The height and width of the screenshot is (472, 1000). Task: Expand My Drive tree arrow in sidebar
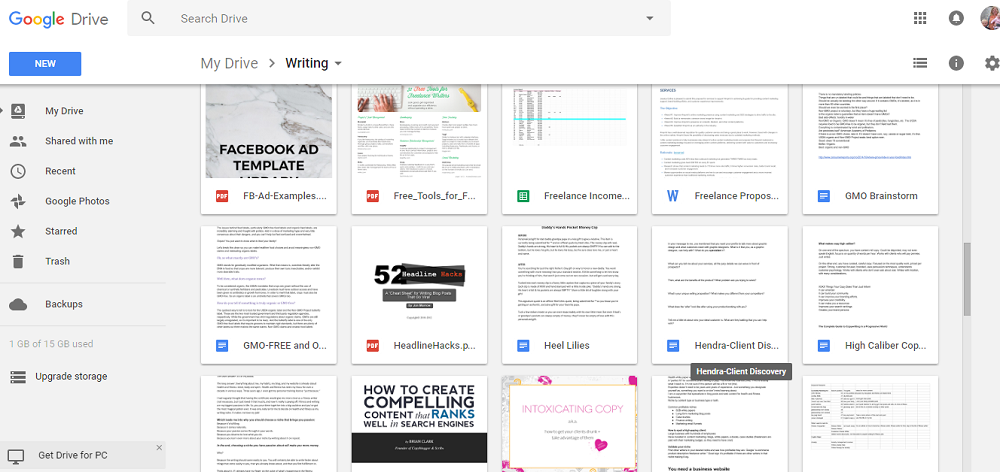pos(3,111)
